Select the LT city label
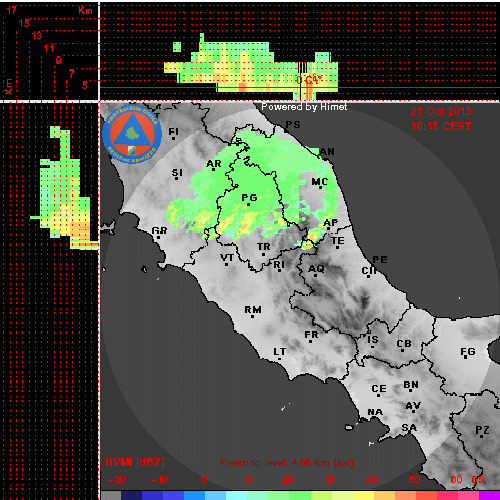 point(280,352)
